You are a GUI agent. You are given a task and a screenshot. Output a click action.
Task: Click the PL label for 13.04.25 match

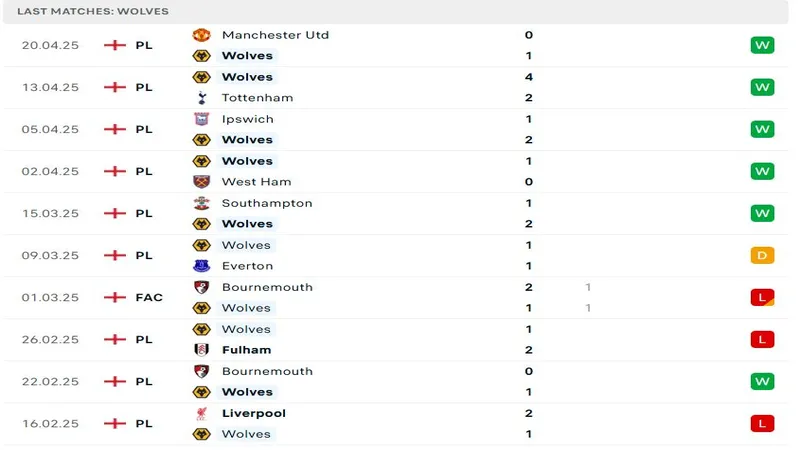click(x=144, y=87)
